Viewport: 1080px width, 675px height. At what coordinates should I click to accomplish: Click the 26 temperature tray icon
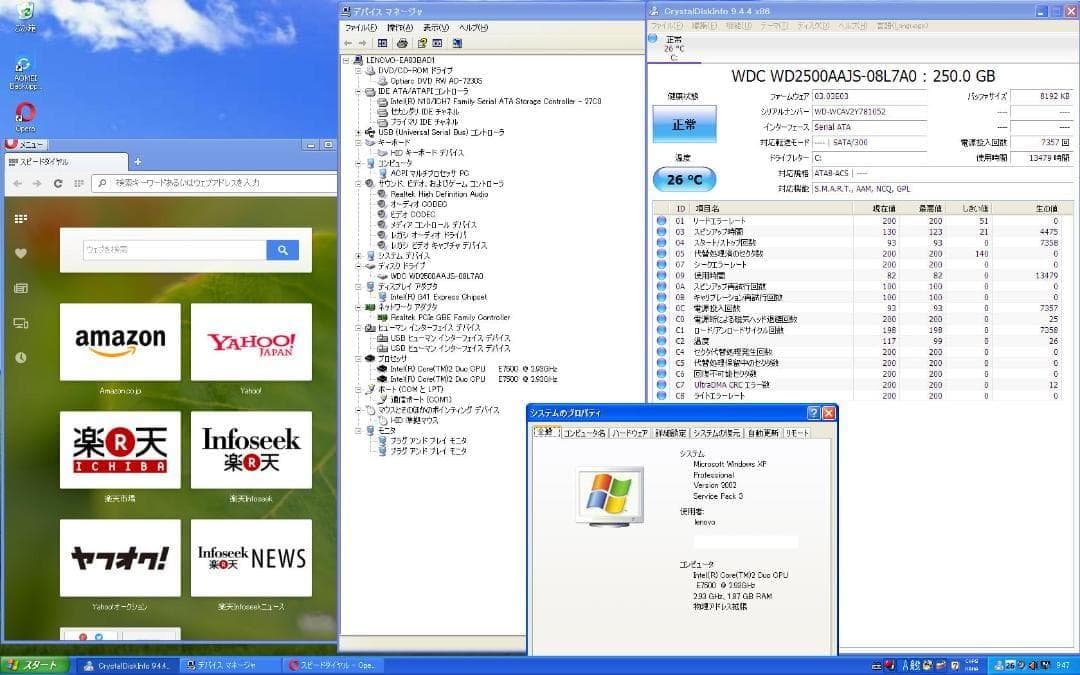coord(1010,665)
